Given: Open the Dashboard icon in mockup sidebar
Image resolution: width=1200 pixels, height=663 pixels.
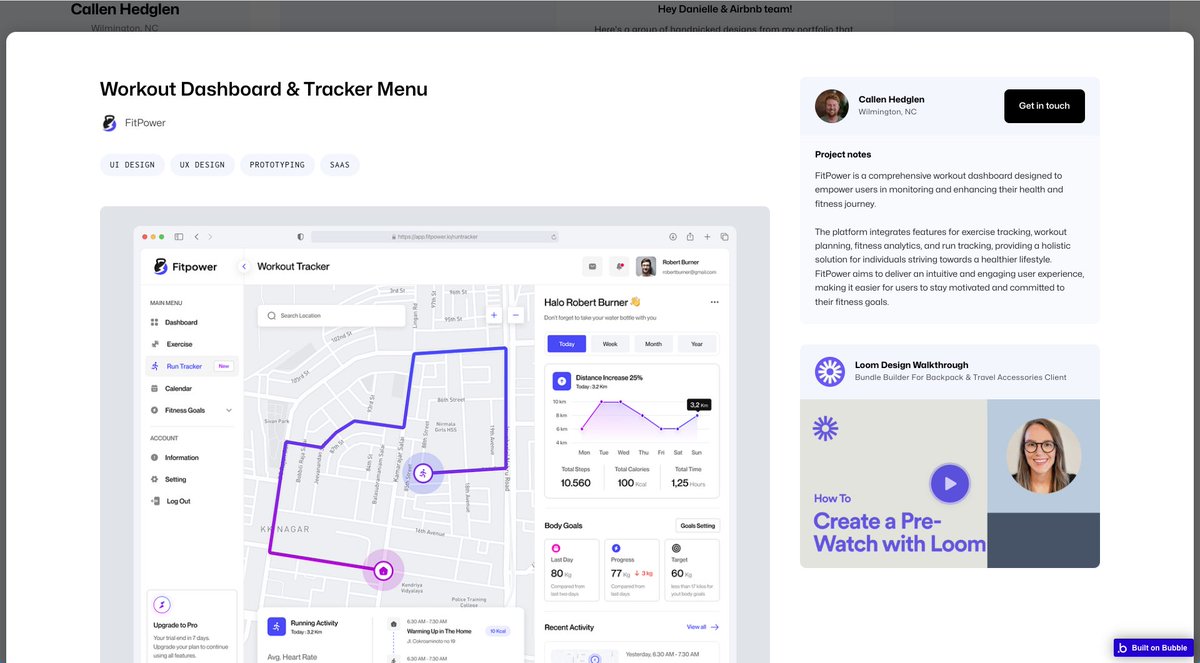Looking at the screenshot, I should [154, 323].
